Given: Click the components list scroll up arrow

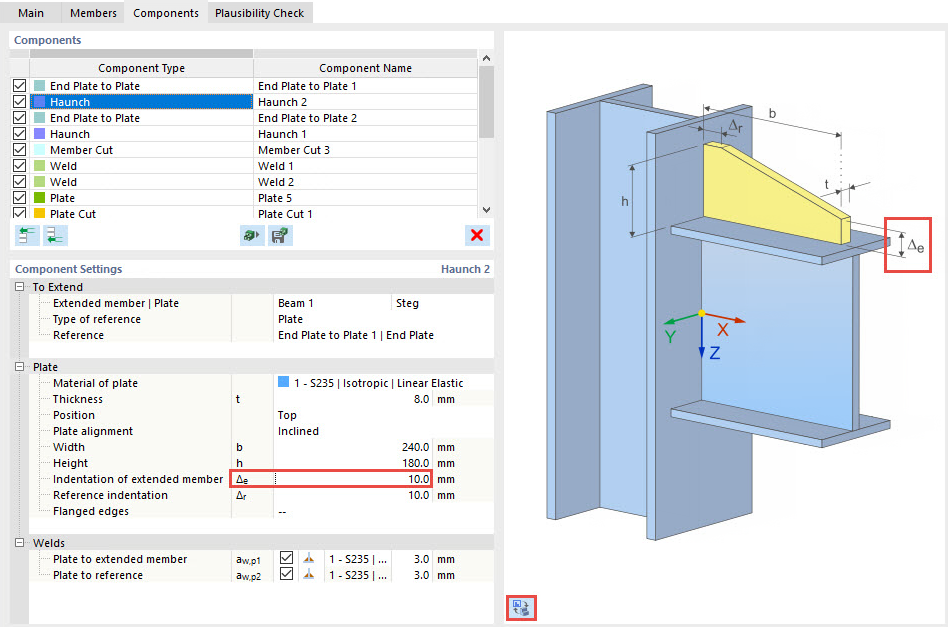Looking at the screenshot, I should [x=486, y=58].
